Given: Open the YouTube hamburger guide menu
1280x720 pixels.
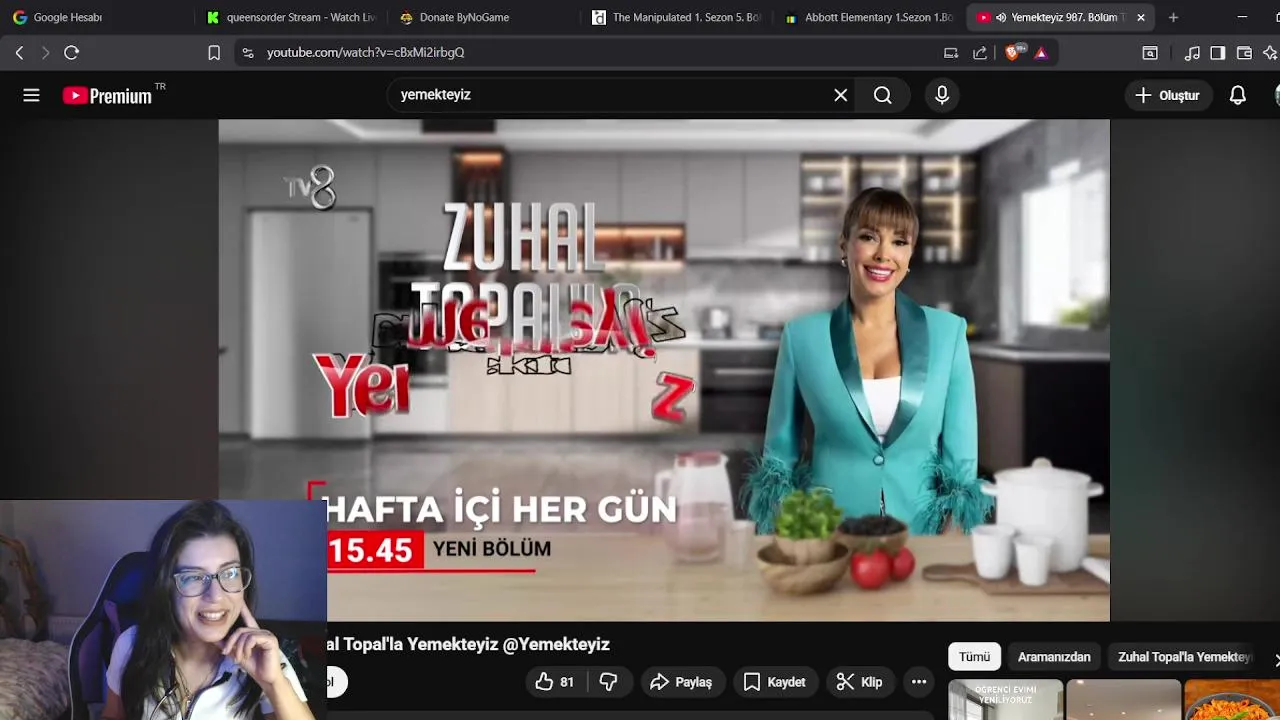Looking at the screenshot, I should (31, 95).
